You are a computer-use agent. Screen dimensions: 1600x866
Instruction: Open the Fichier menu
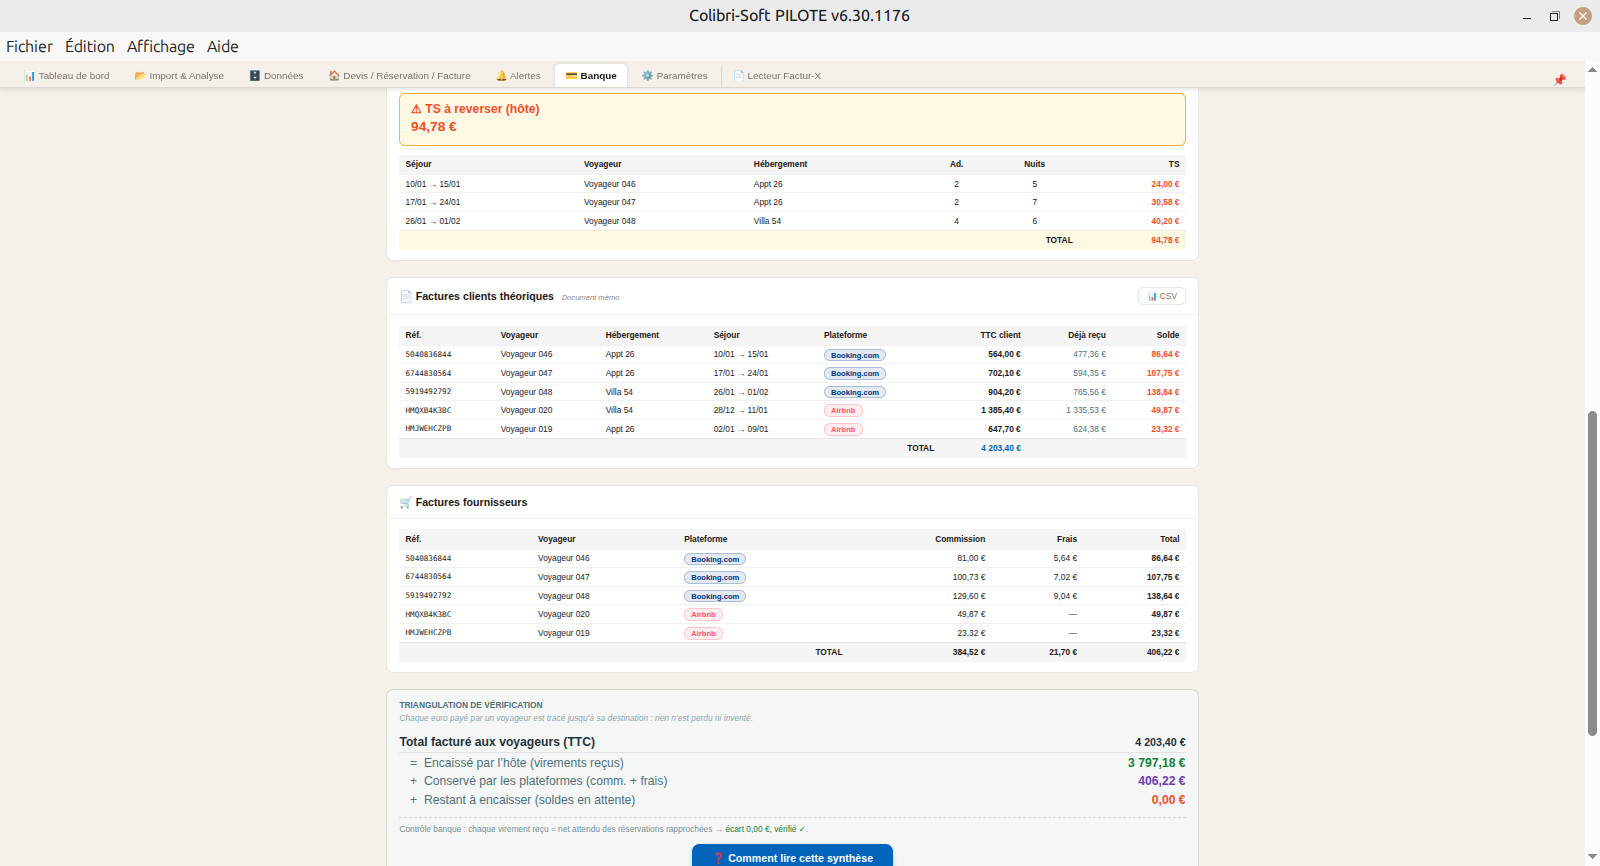[x=29, y=46]
